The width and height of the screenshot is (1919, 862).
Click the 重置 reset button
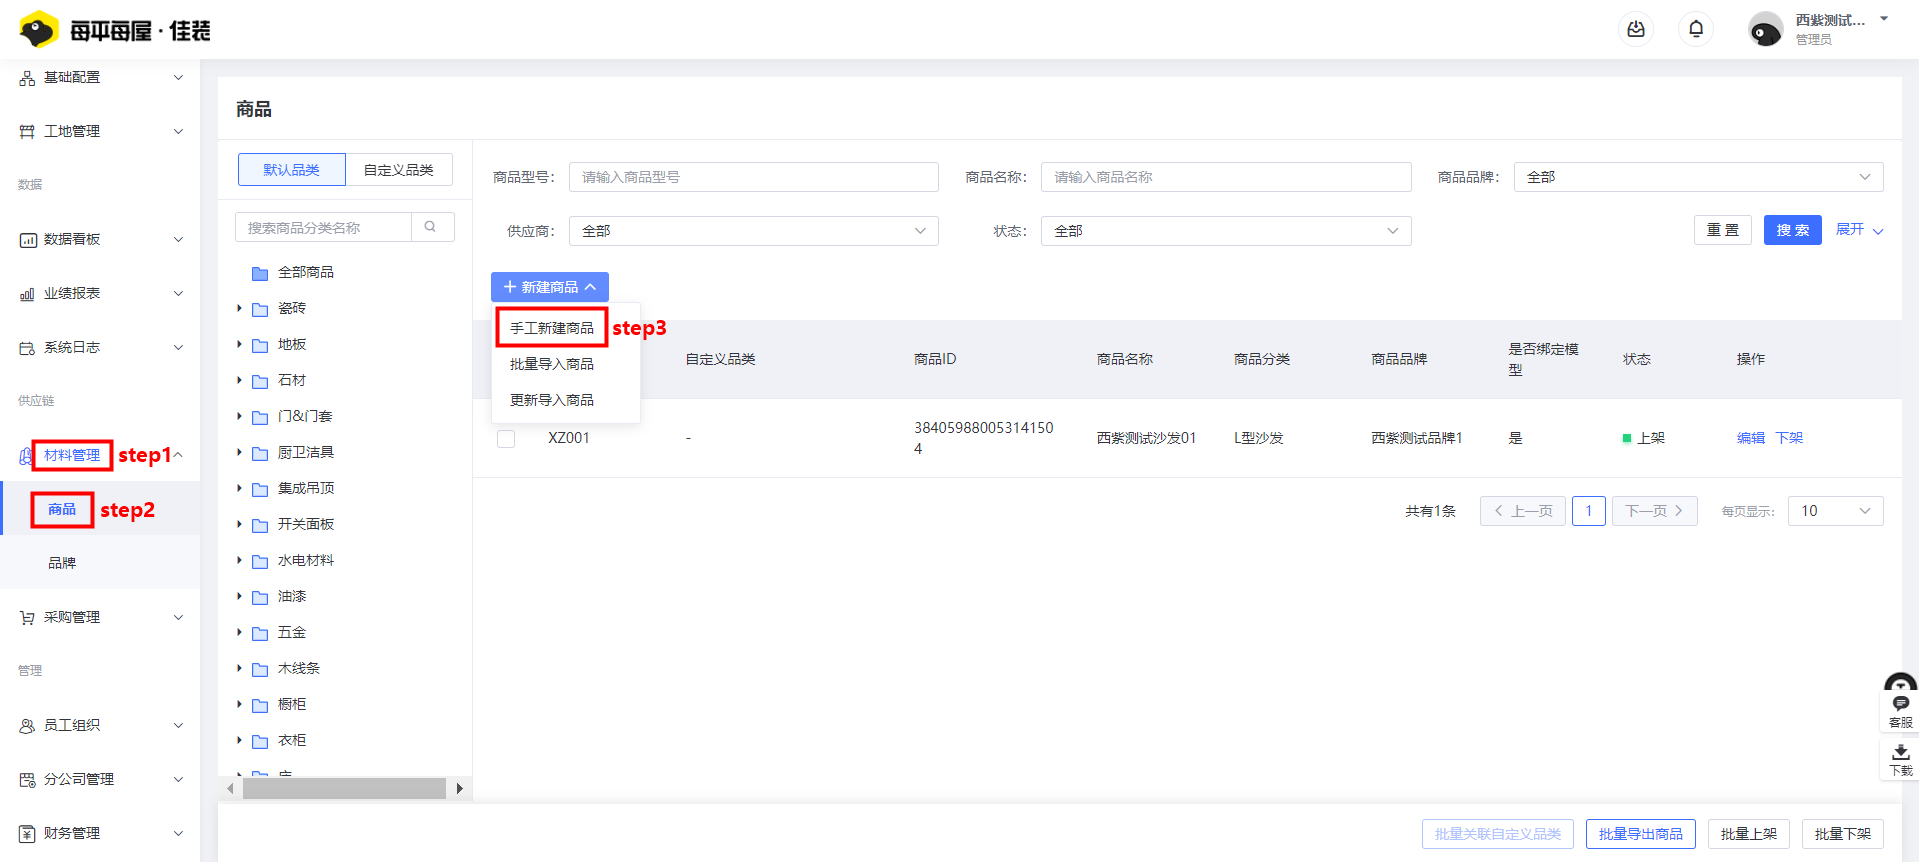(x=1722, y=230)
